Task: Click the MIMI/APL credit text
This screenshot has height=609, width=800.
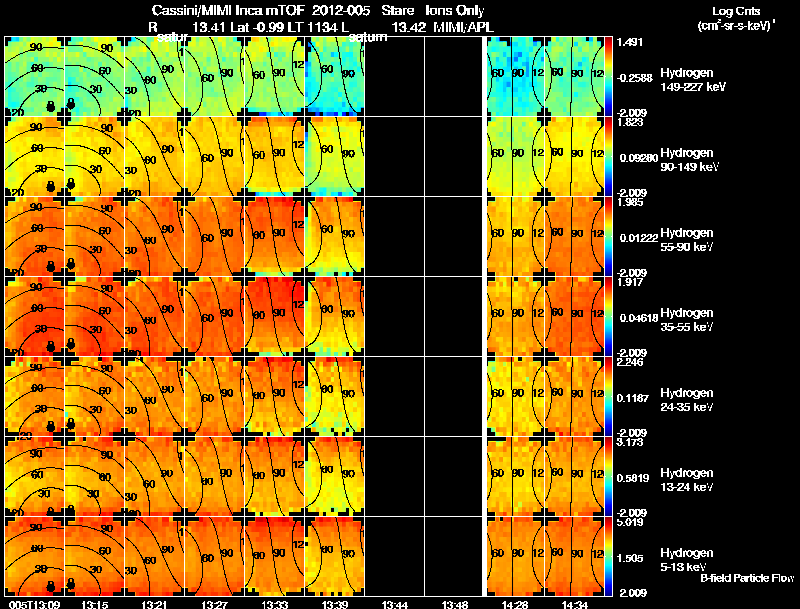Action: coord(464,28)
